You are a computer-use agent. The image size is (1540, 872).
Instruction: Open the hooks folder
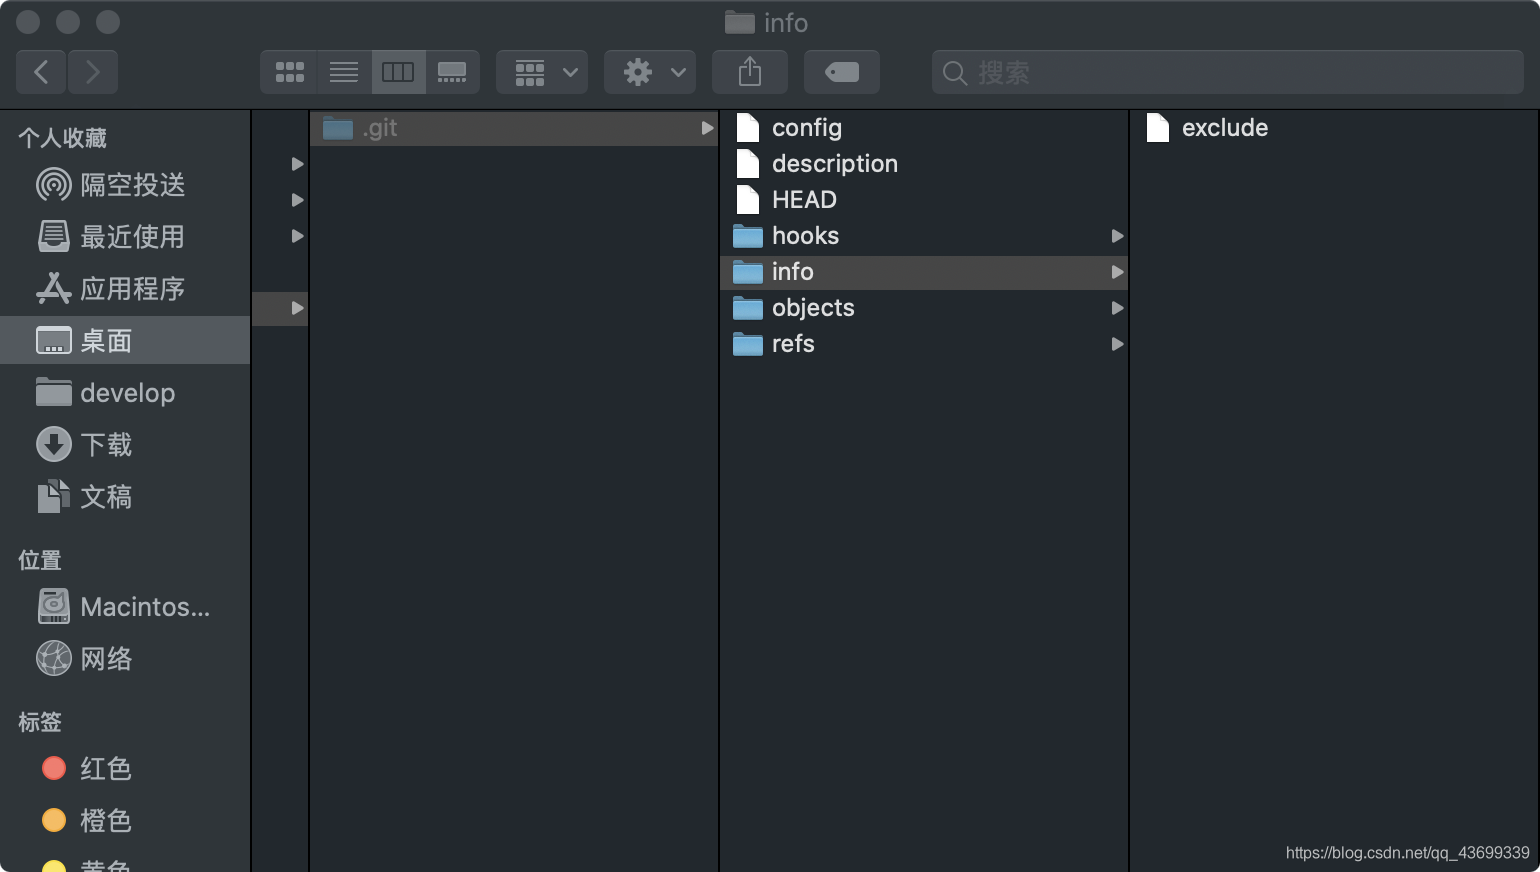click(924, 236)
